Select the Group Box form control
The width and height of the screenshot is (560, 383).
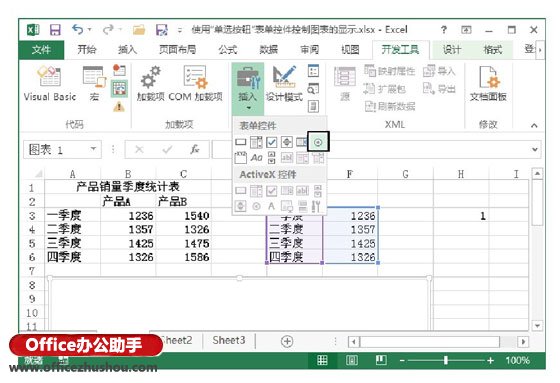pyautogui.click(x=241, y=158)
